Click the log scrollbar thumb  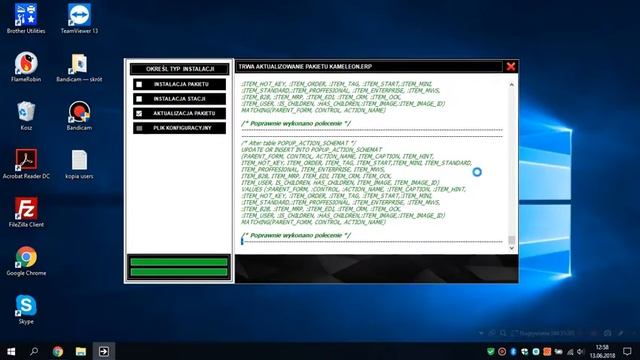click(511, 240)
